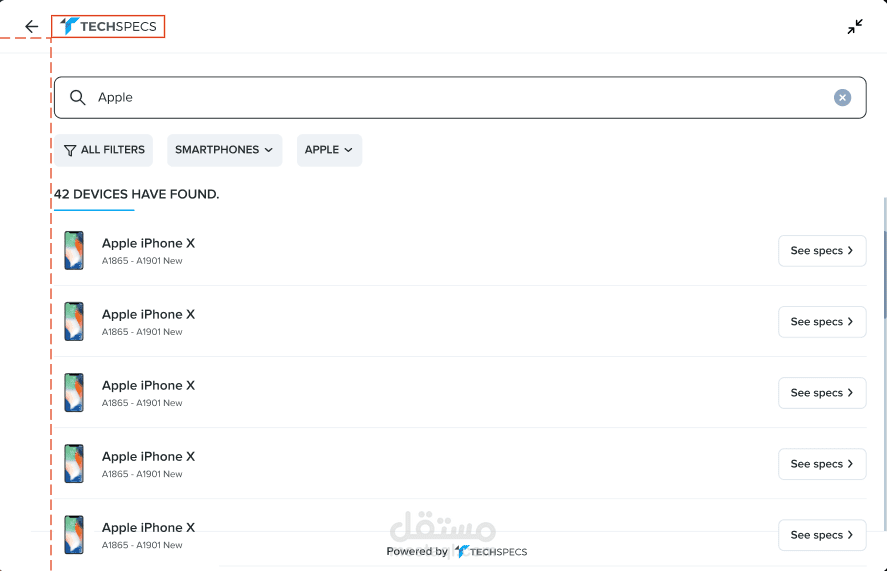887x571 pixels.
Task: Open the All Filters panel
Action: click(104, 150)
